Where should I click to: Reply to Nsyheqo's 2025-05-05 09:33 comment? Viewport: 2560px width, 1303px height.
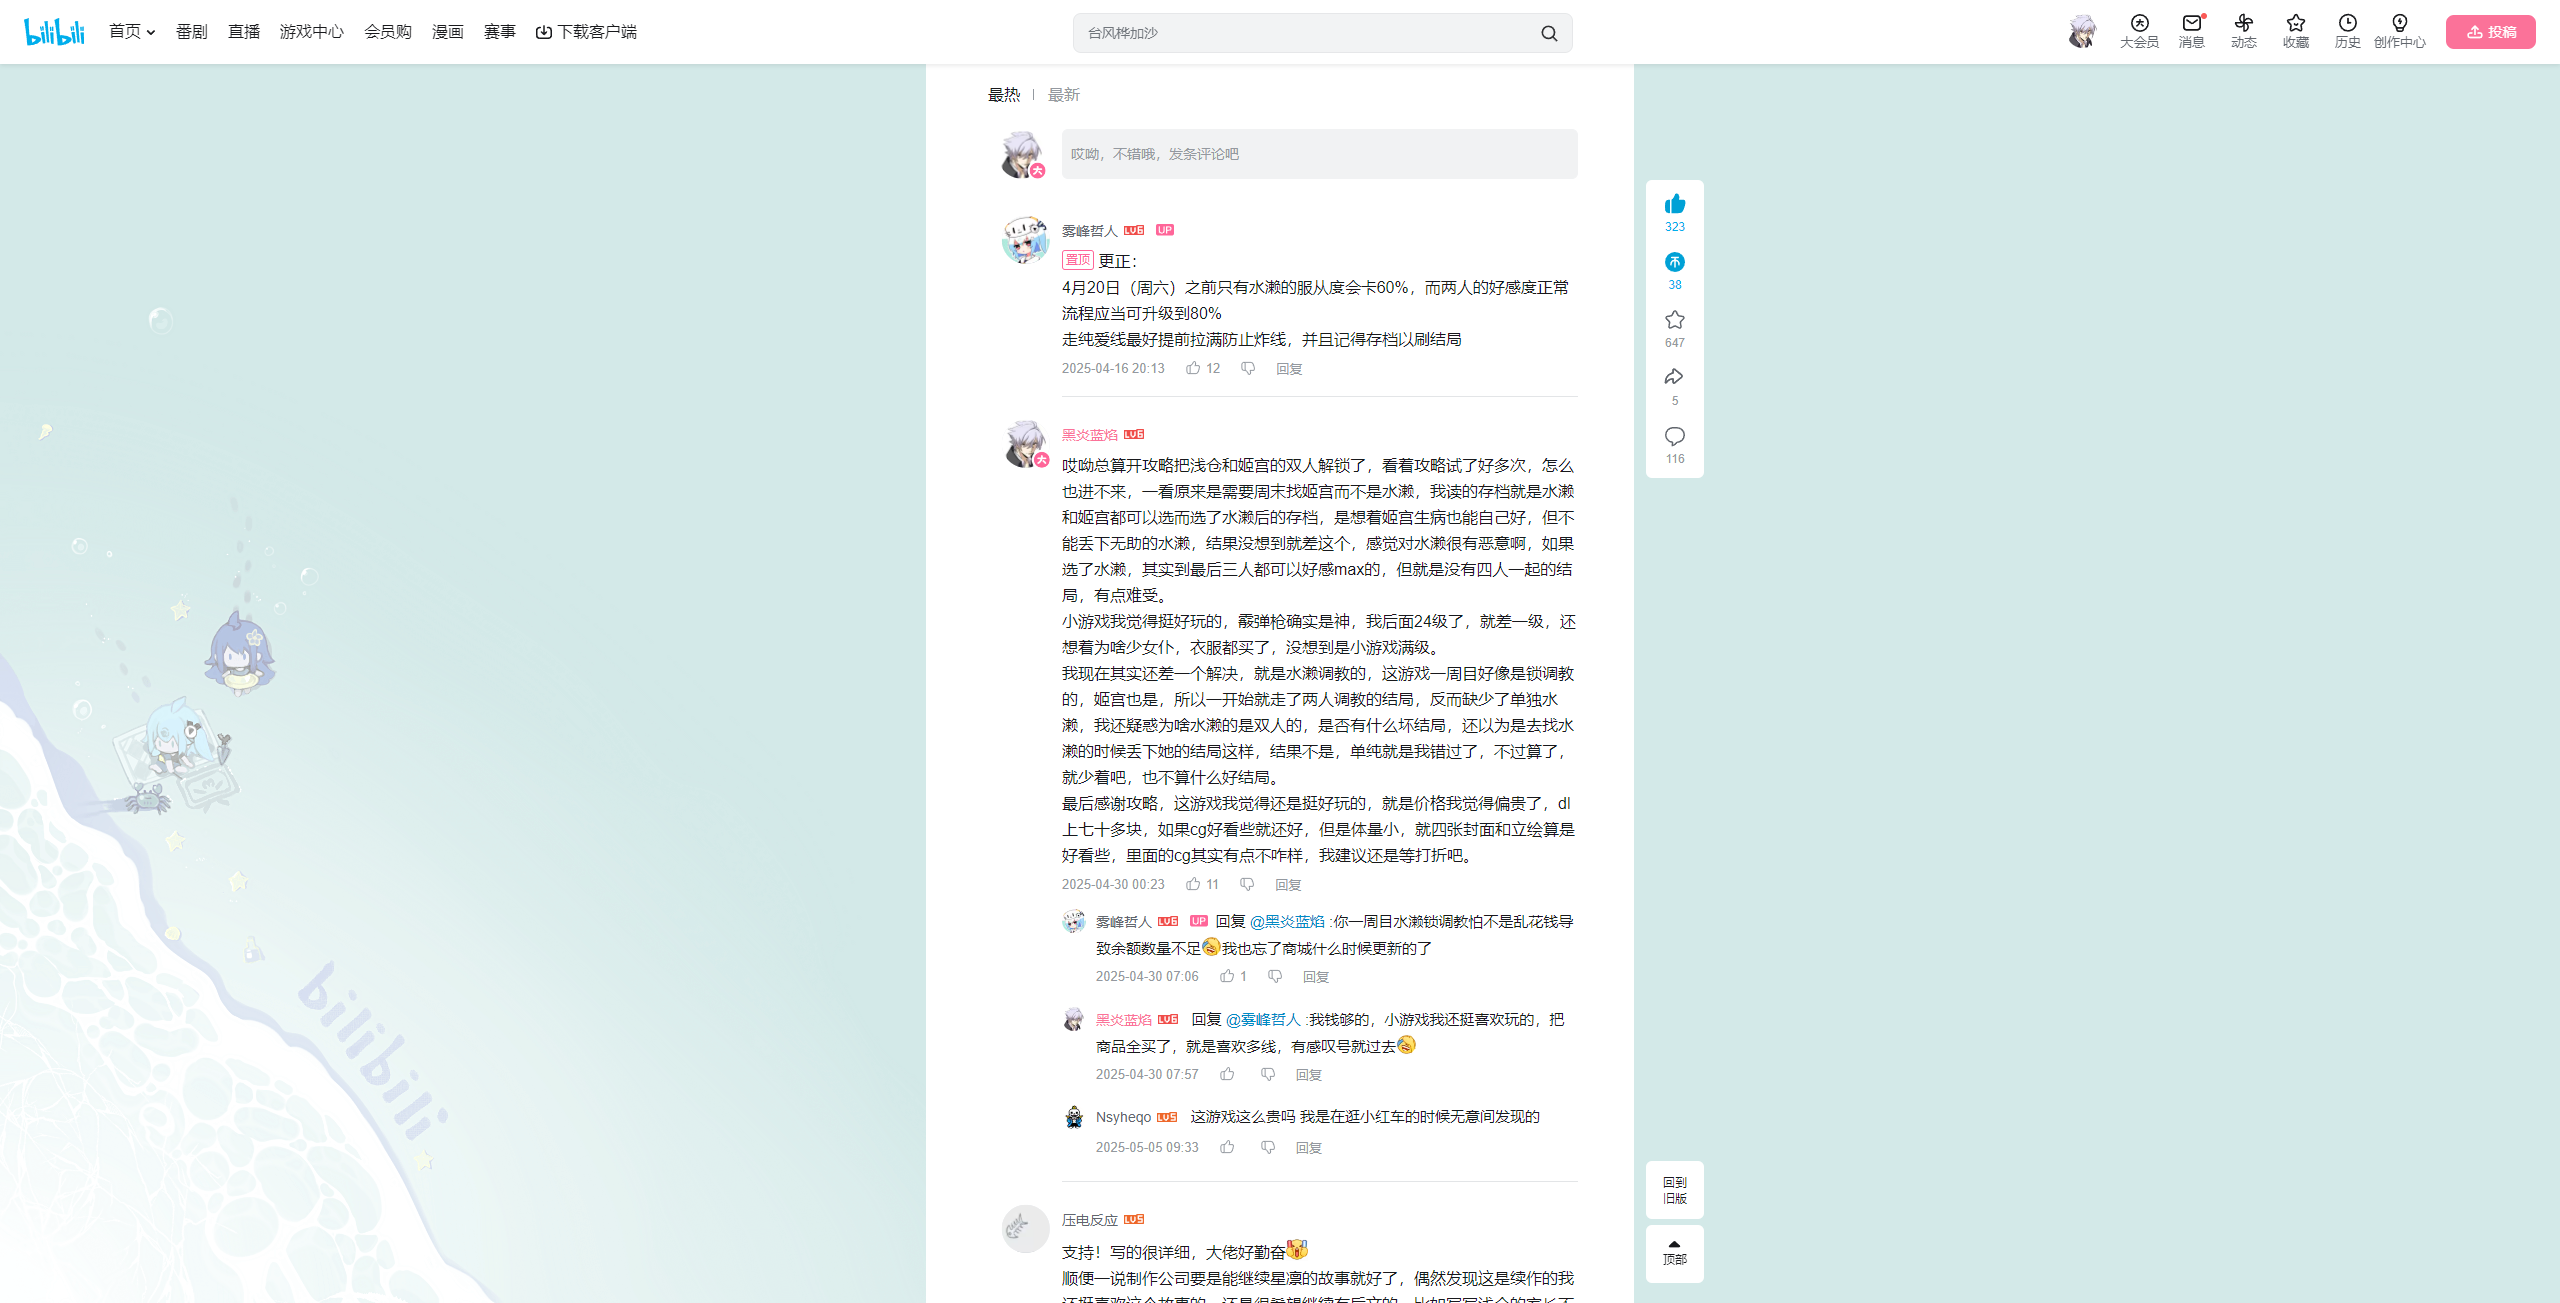click(x=1309, y=1148)
